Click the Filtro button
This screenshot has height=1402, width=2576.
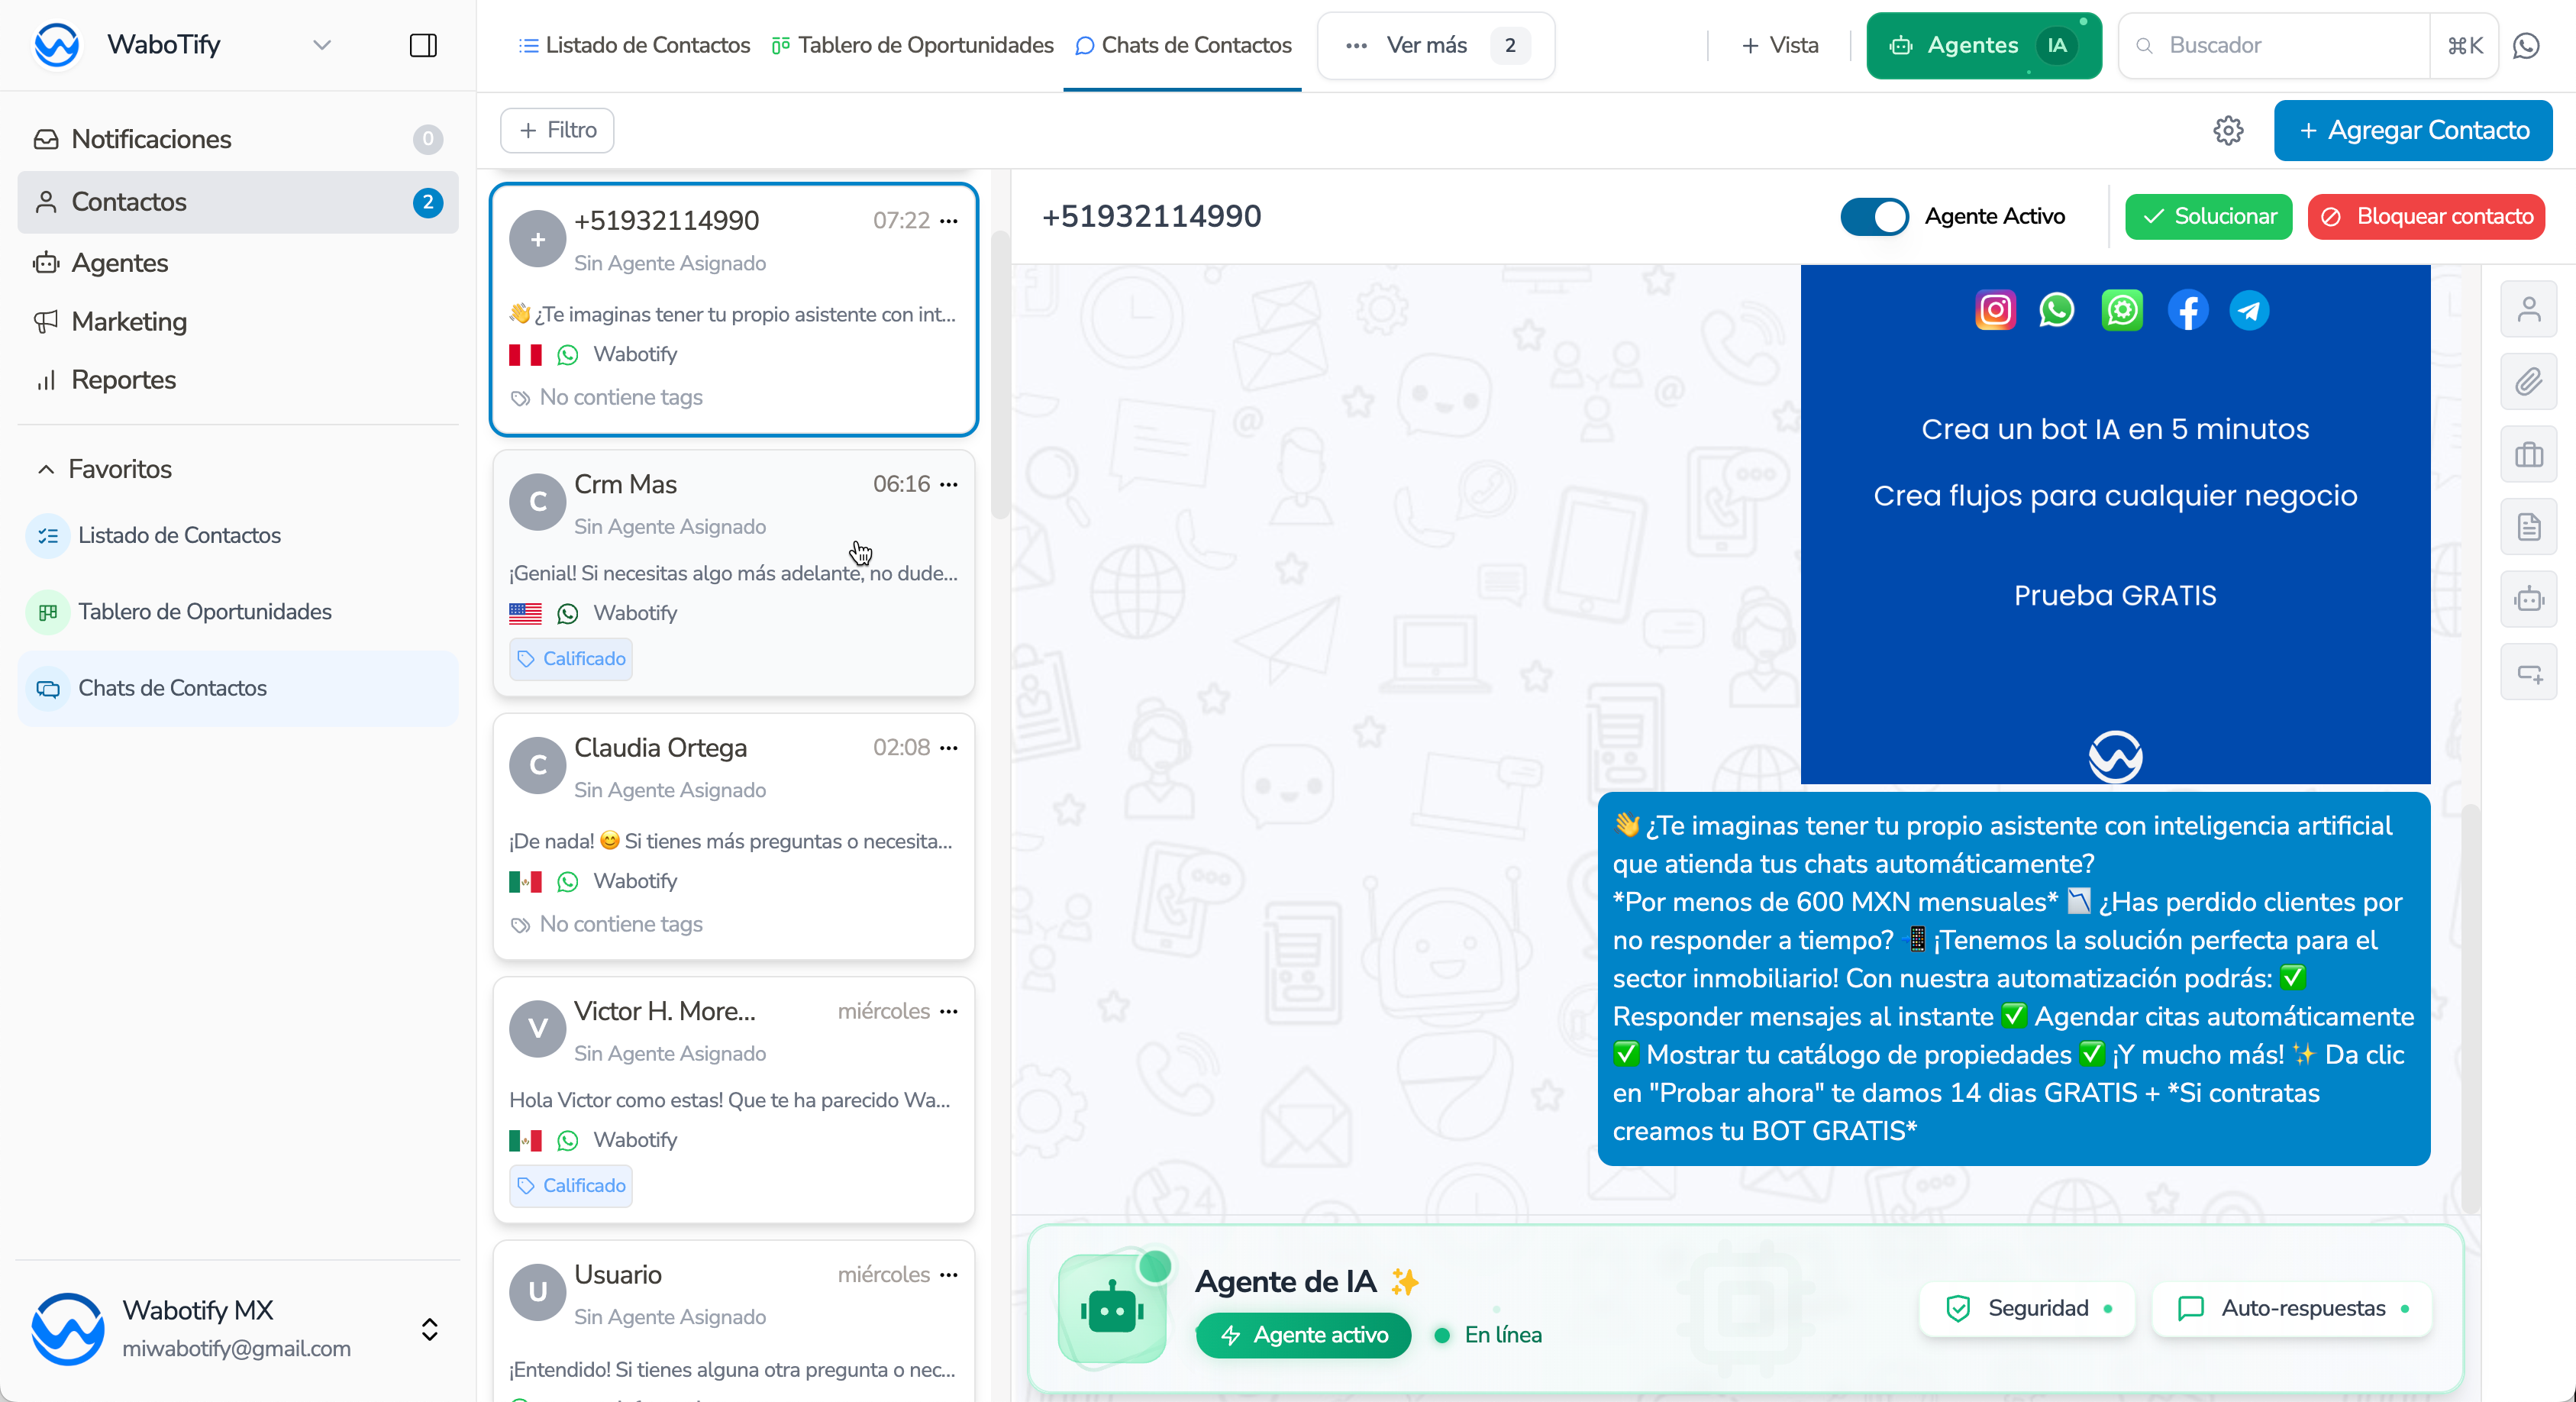point(557,130)
